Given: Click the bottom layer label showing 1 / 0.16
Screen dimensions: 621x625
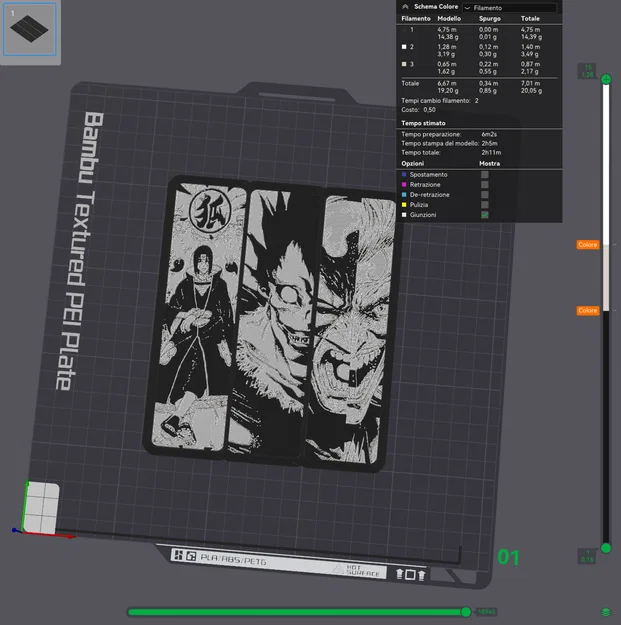Looking at the screenshot, I should pos(588,556).
